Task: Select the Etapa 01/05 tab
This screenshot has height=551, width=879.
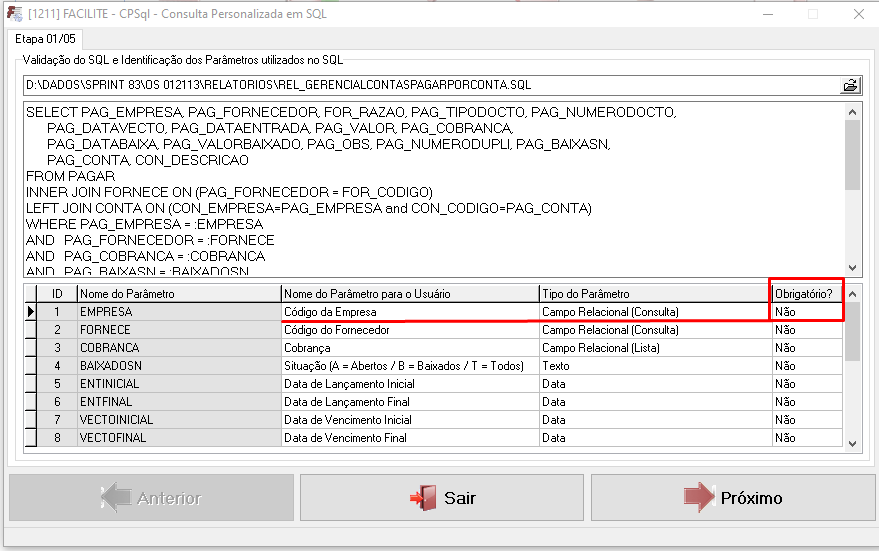Action: tap(45, 39)
